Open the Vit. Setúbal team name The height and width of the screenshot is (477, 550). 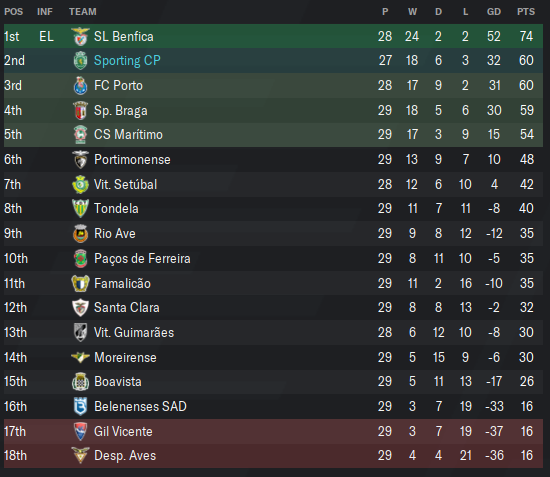125,184
